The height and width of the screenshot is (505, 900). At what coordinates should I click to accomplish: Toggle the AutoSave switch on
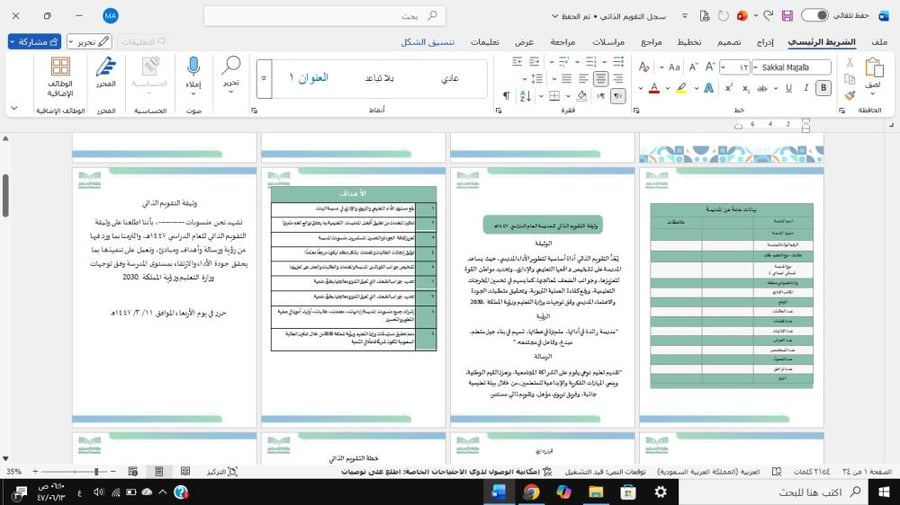(x=814, y=15)
